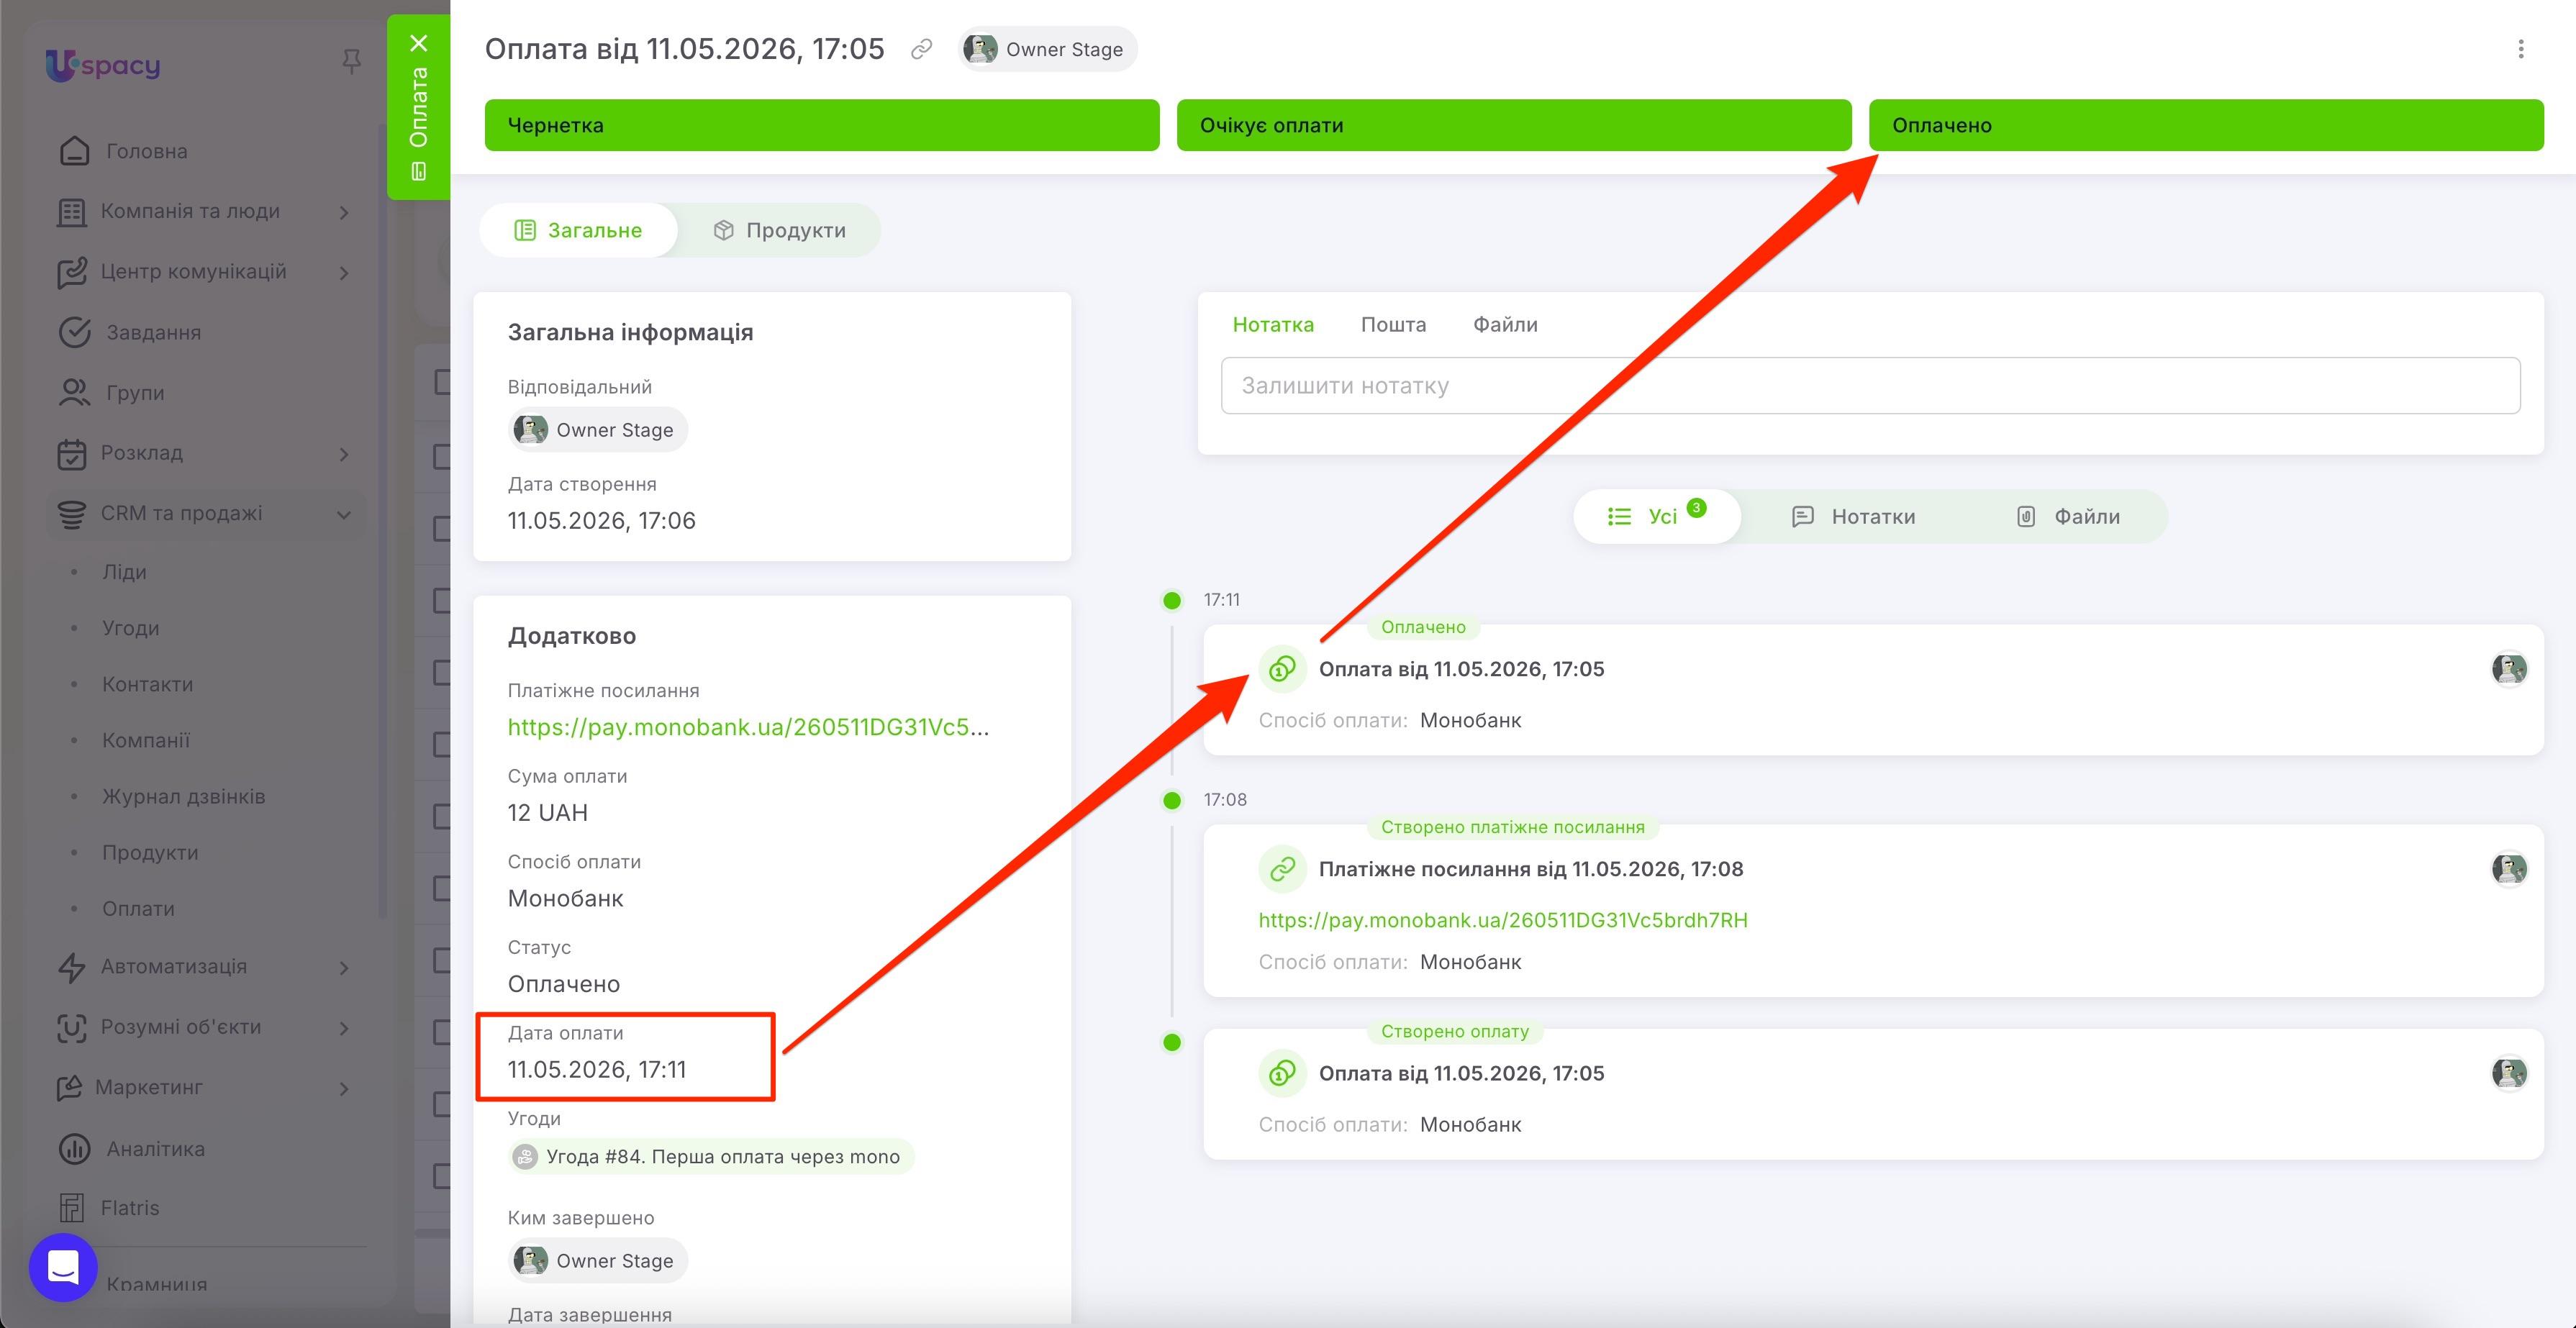The width and height of the screenshot is (2576, 1328).
Task: Open the Intercom chat bubble
Action: click(63, 1267)
